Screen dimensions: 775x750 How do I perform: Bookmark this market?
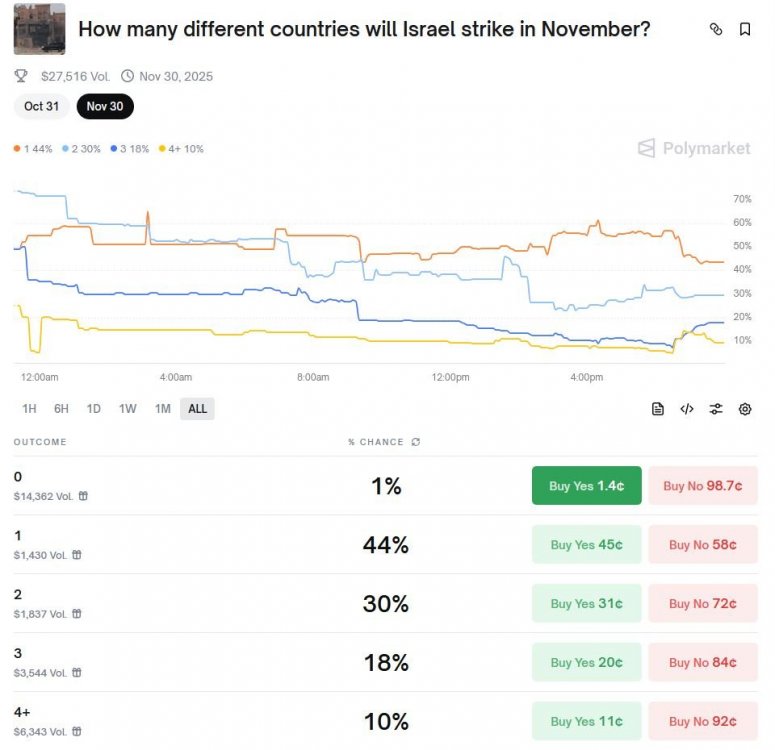coord(744,29)
